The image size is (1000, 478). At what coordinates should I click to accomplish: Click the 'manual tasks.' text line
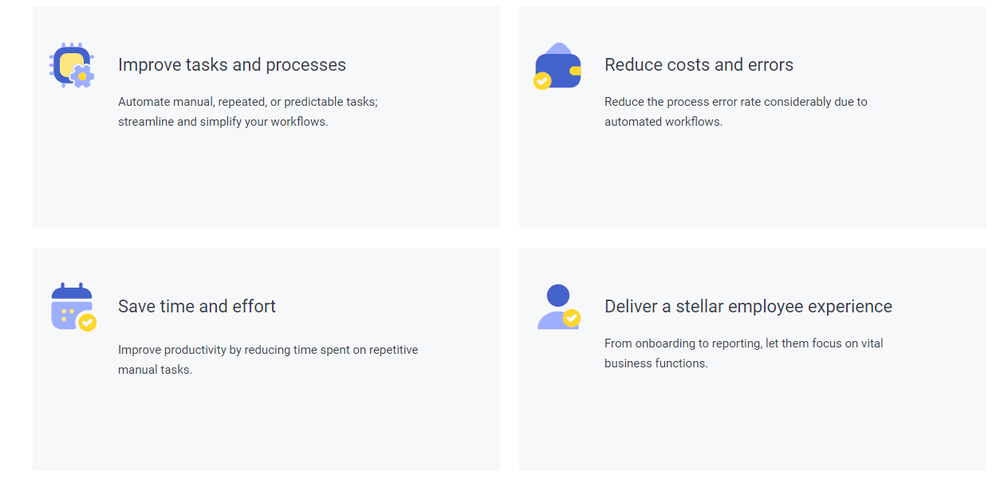(155, 370)
